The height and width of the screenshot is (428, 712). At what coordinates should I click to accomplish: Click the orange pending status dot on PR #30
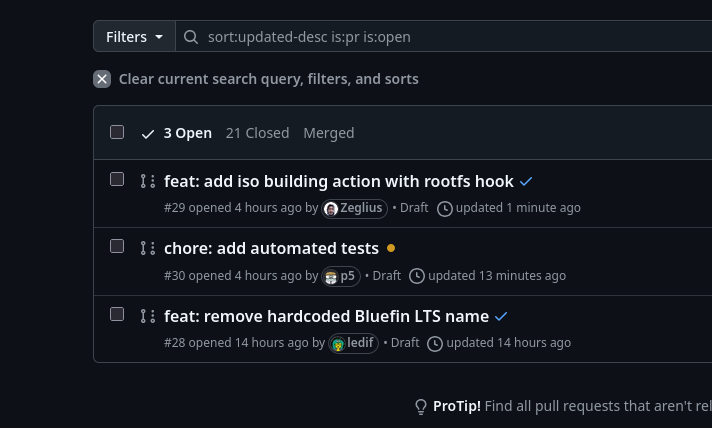(391, 248)
